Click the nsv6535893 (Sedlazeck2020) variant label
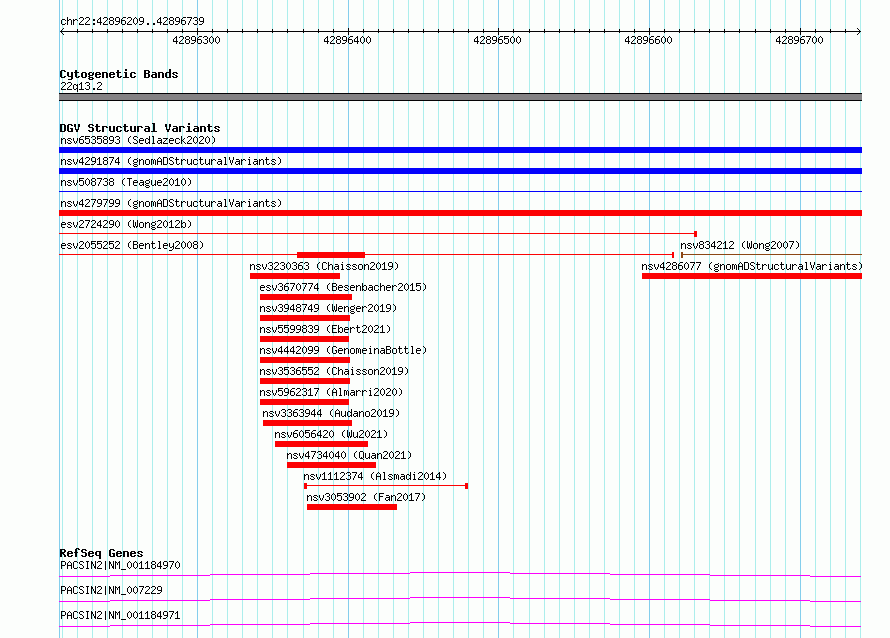This screenshot has width=890, height=638. point(138,140)
